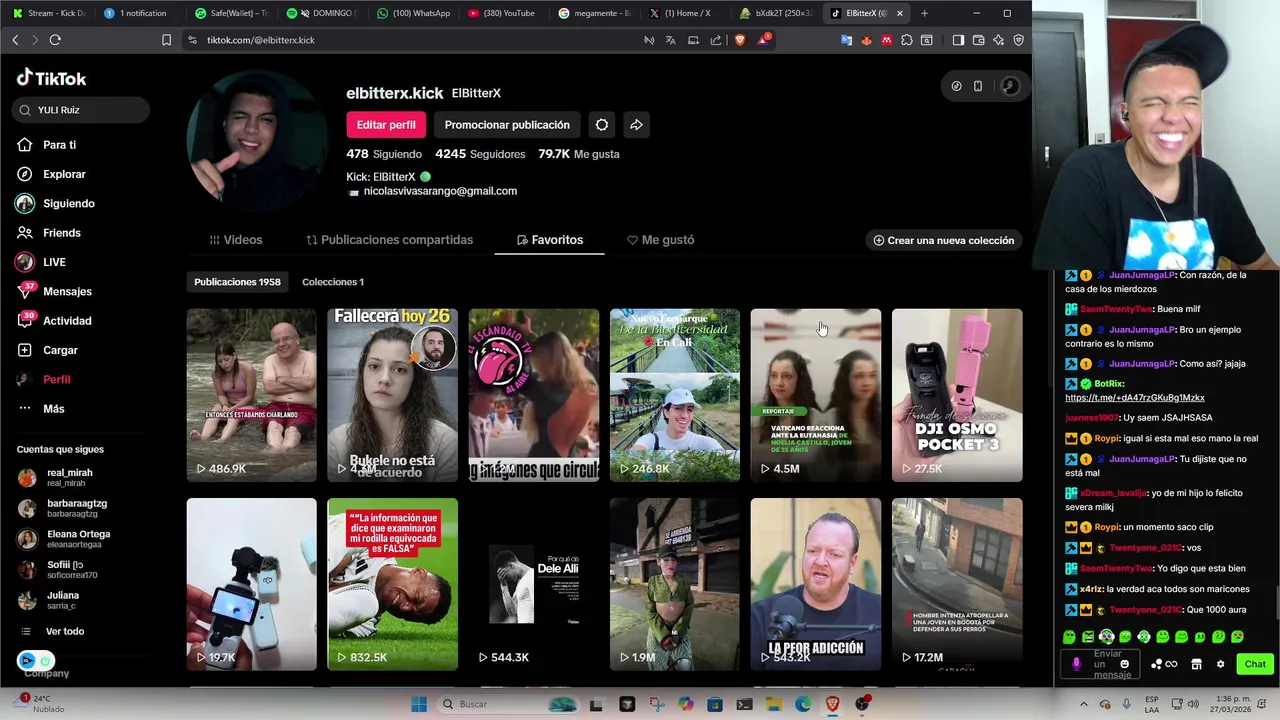Click the profile settings gear icon
The height and width of the screenshot is (720, 1280).
[602, 125]
